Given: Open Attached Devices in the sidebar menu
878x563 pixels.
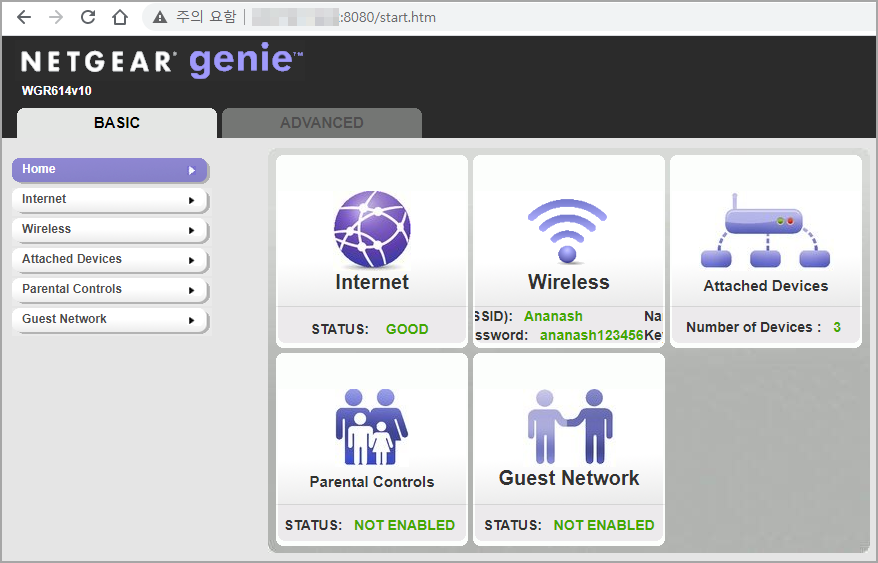Looking at the screenshot, I should click(x=110, y=259).
